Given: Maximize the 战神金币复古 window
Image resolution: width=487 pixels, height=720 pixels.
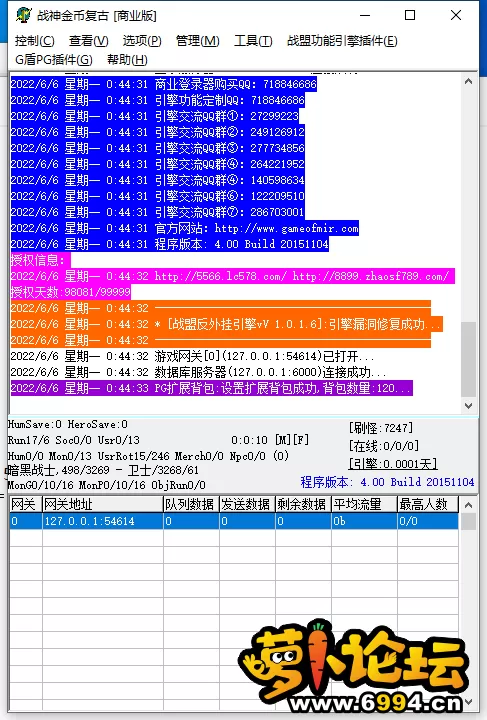Looking at the screenshot, I should (x=410, y=15).
